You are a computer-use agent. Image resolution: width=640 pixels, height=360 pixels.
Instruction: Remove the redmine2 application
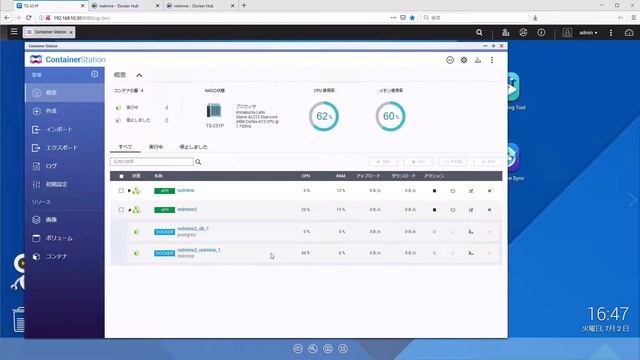click(489, 210)
